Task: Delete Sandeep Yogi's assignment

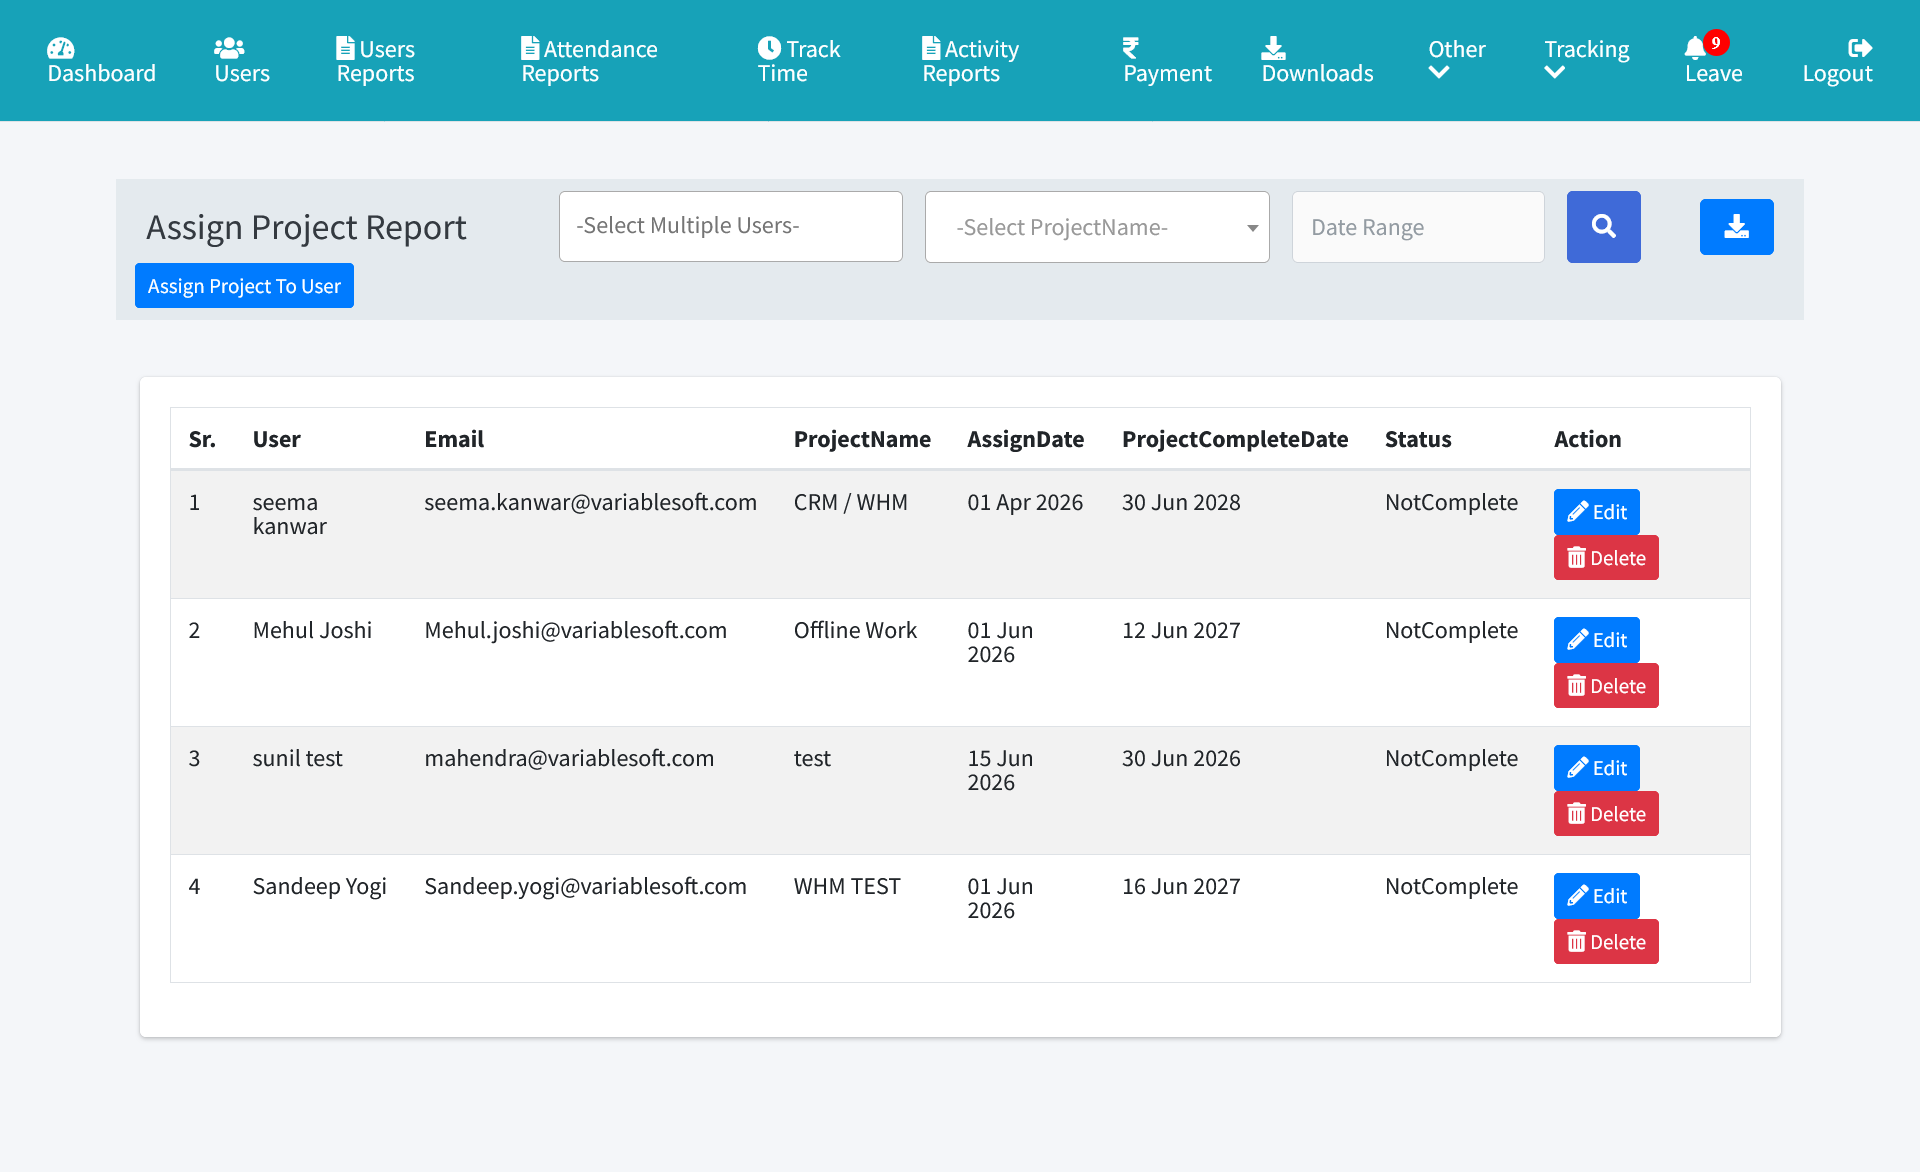Action: [1606, 942]
